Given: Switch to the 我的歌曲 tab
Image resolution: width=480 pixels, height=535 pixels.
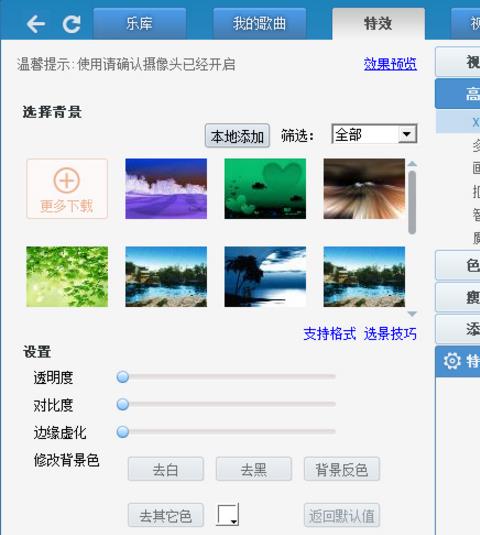Looking at the screenshot, I should pyautogui.click(x=259, y=24).
